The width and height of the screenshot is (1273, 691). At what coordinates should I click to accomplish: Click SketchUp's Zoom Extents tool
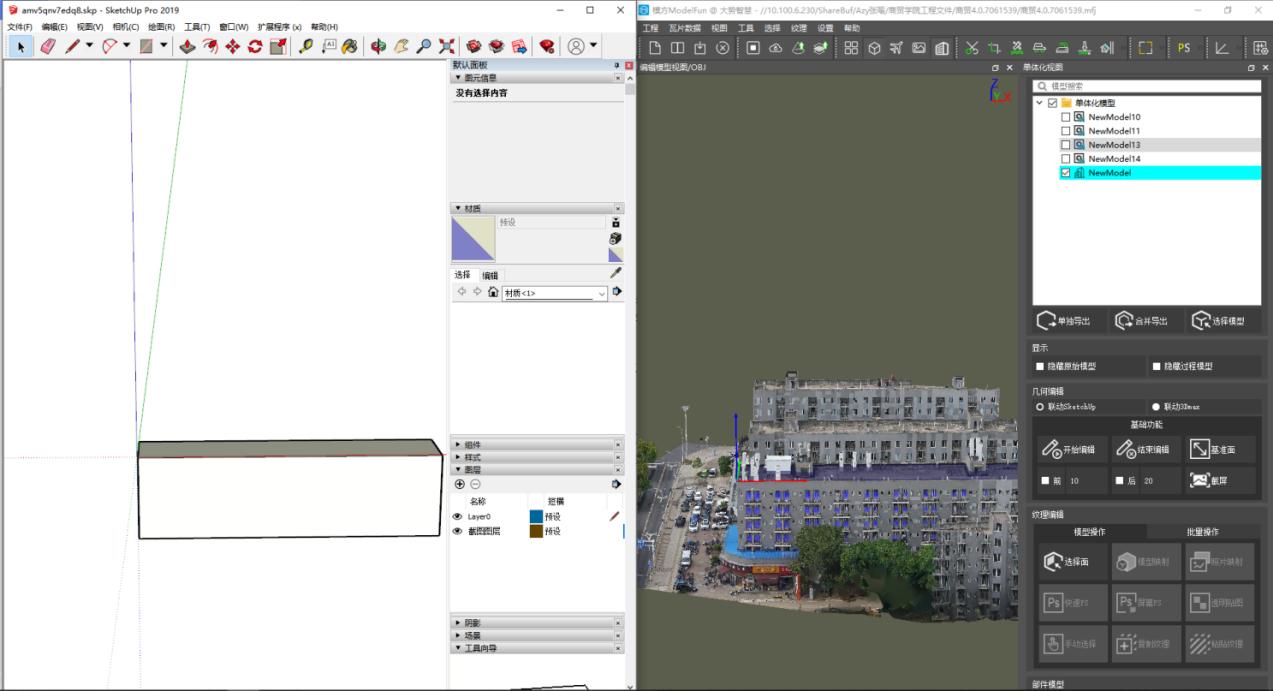pos(446,46)
